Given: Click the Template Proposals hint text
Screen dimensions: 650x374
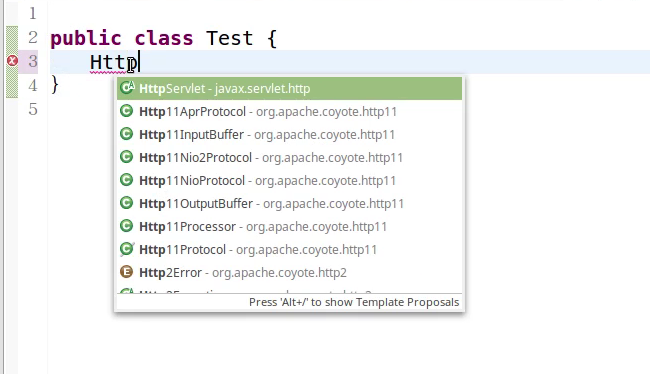Looking at the screenshot, I should click(x=354, y=302).
